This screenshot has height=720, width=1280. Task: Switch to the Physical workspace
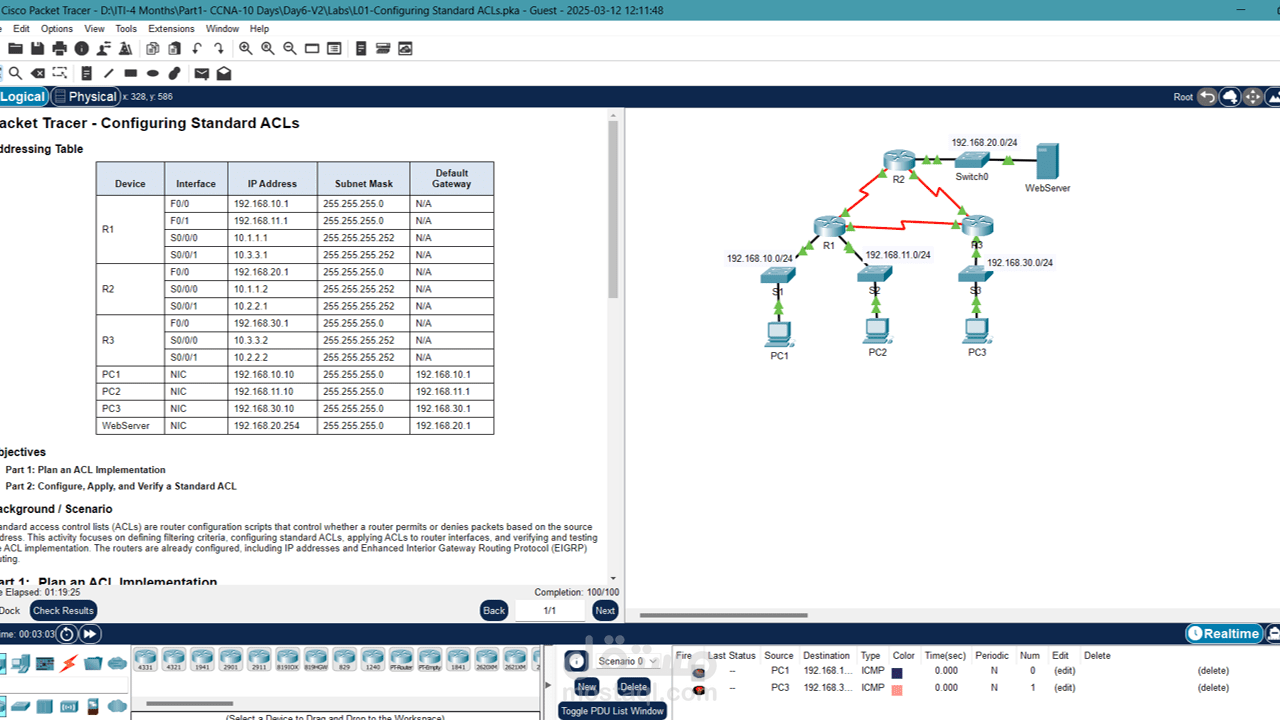[x=87, y=97]
